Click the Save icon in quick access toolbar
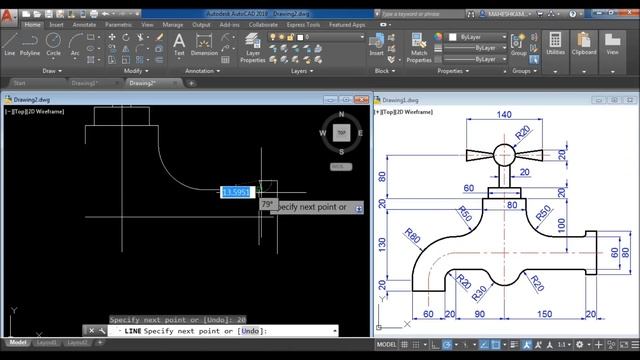Screen dimensions: 640x360 tap(49, 14)
